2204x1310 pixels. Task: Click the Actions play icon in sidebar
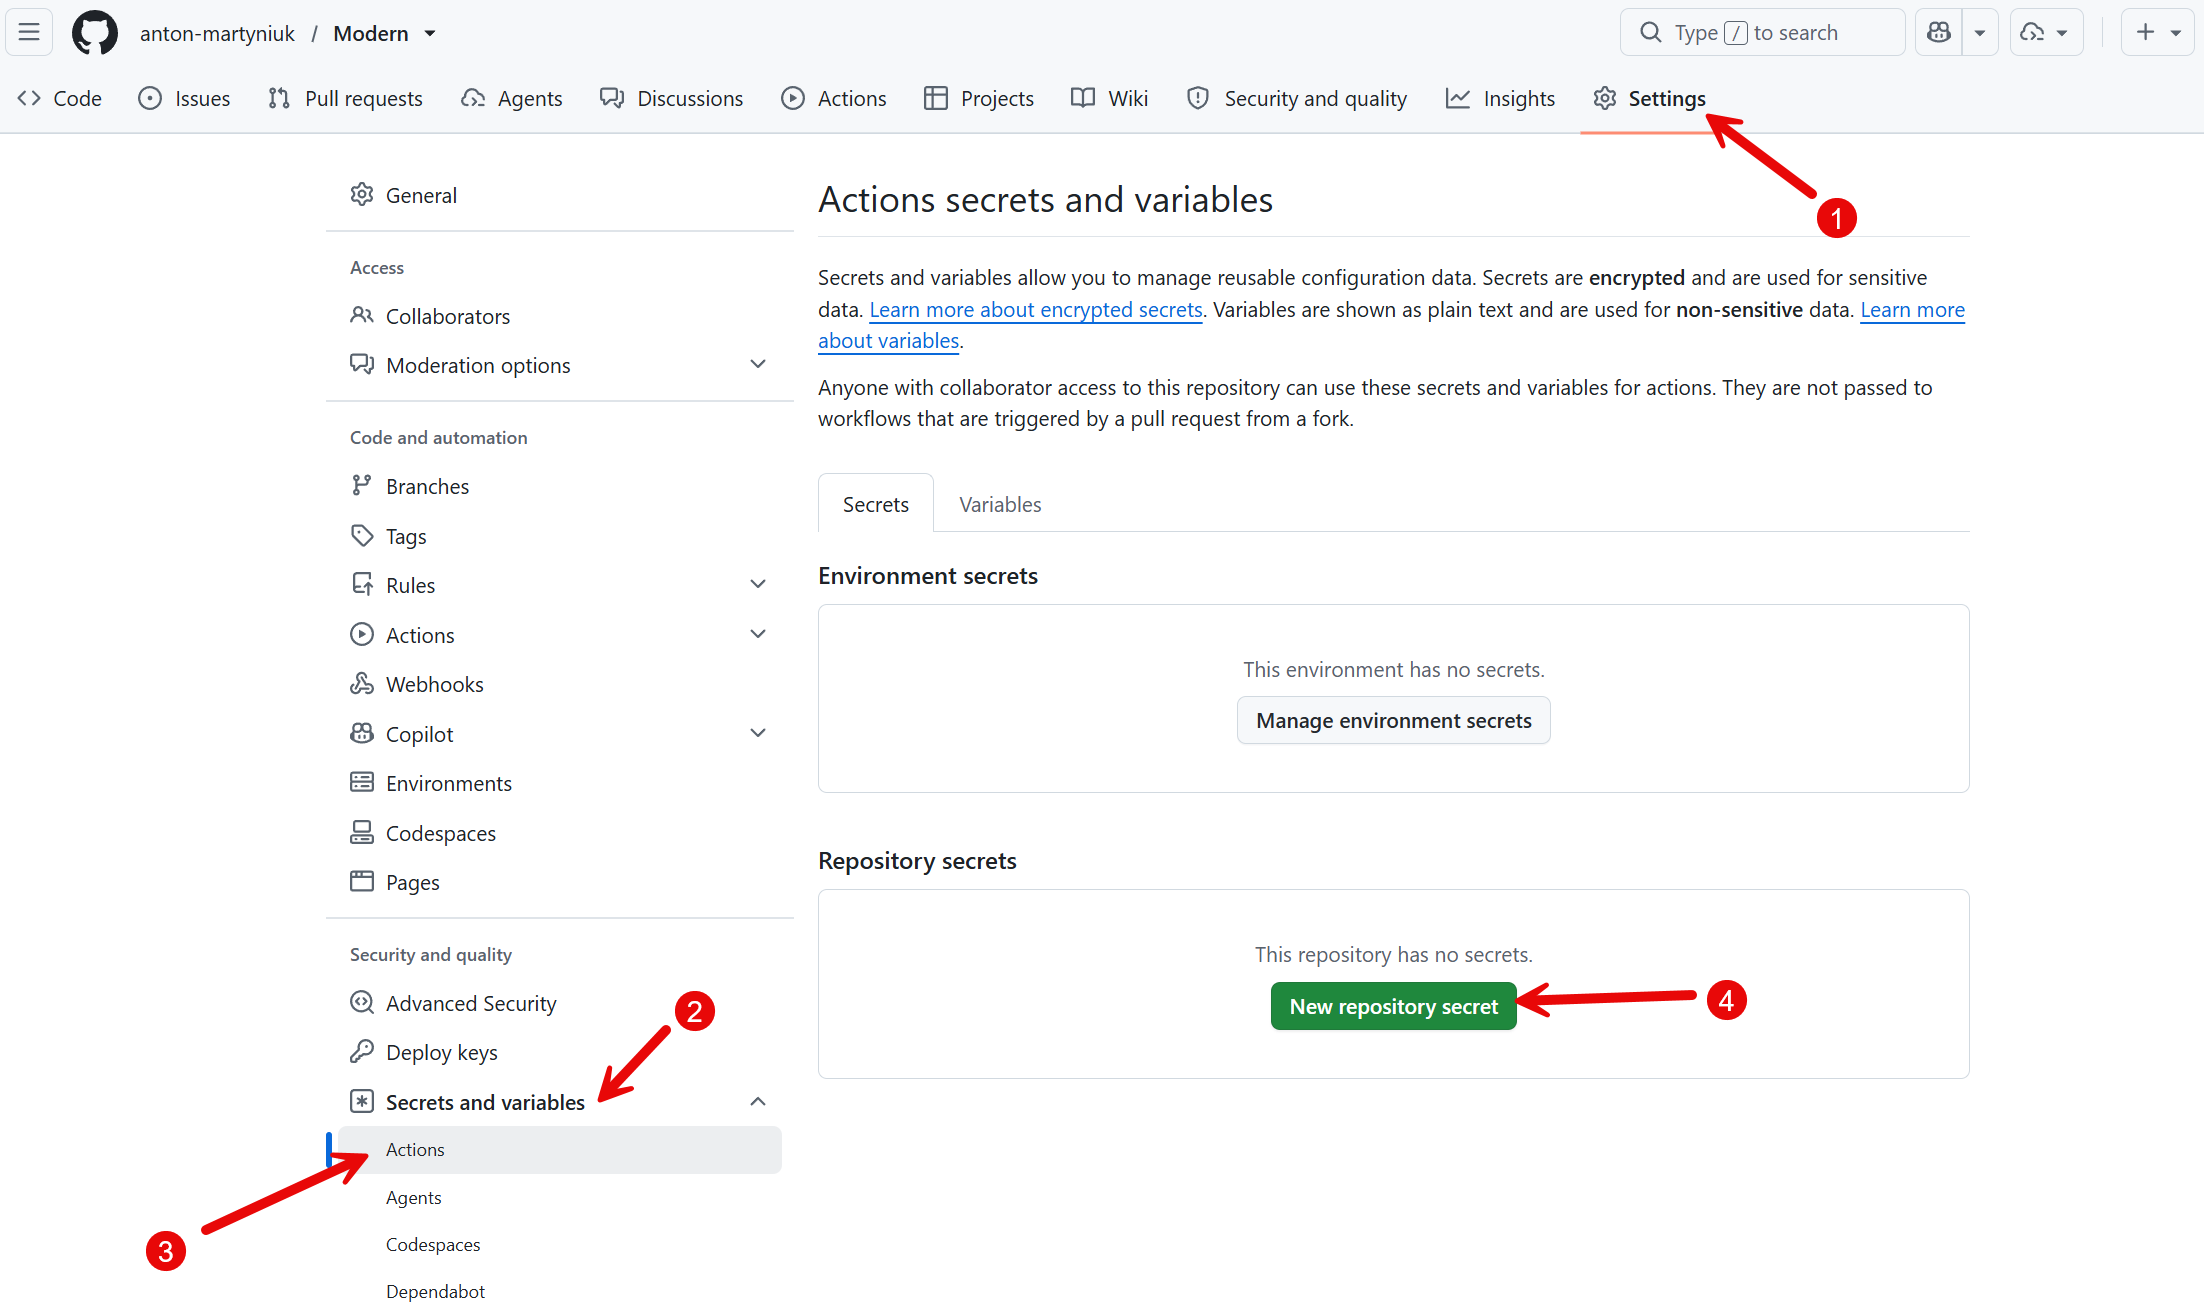(362, 634)
